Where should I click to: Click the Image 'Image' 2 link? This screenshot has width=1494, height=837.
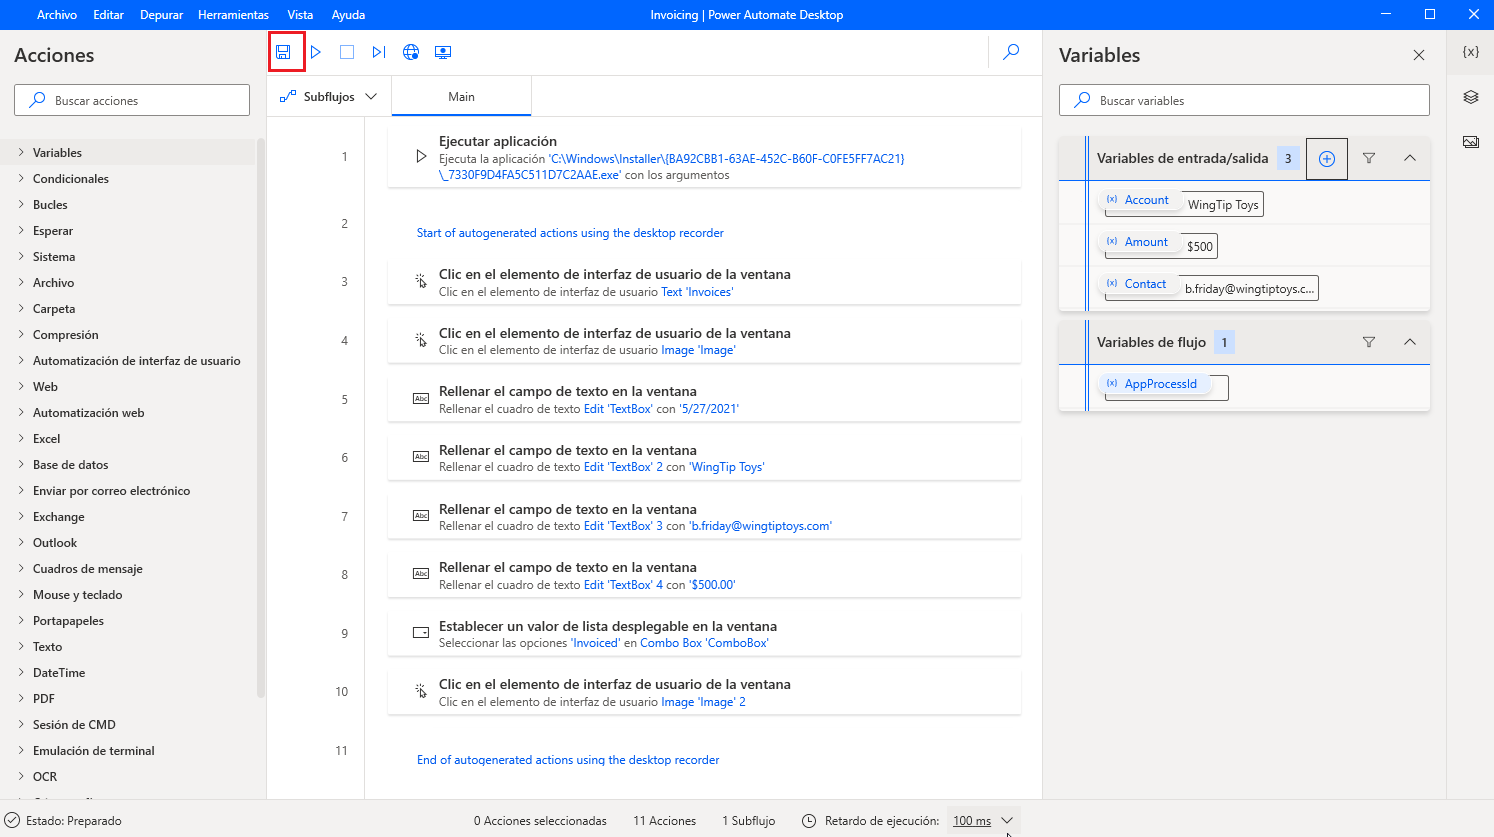pyautogui.click(x=704, y=702)
